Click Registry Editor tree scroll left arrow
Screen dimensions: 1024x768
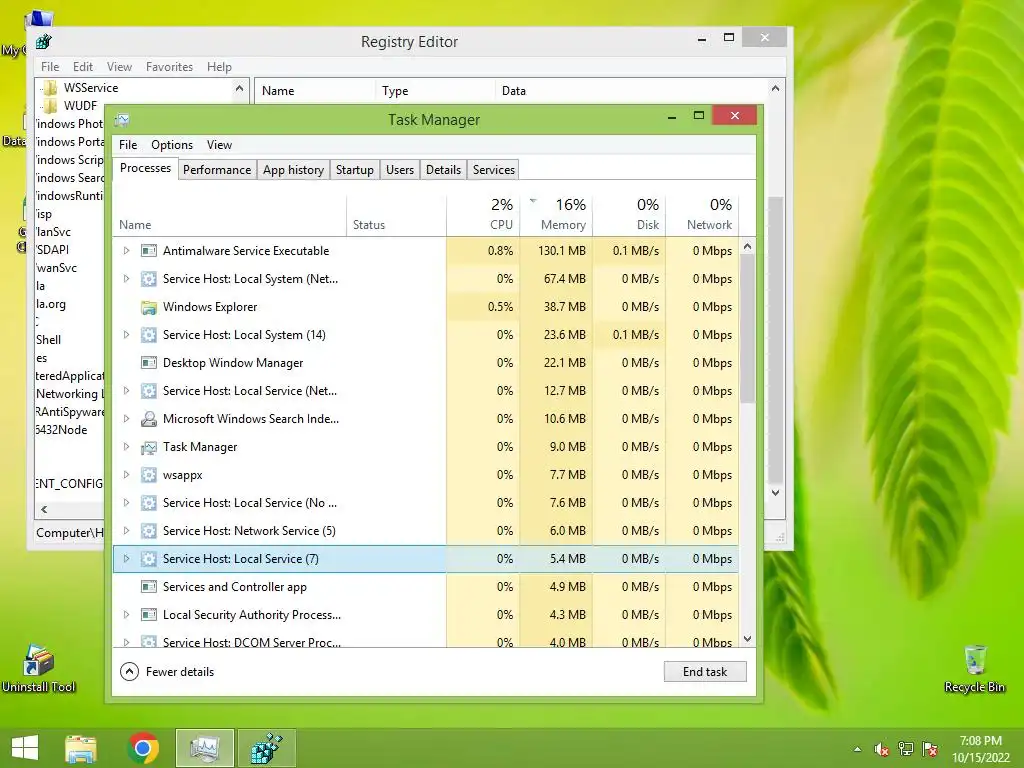44,509
